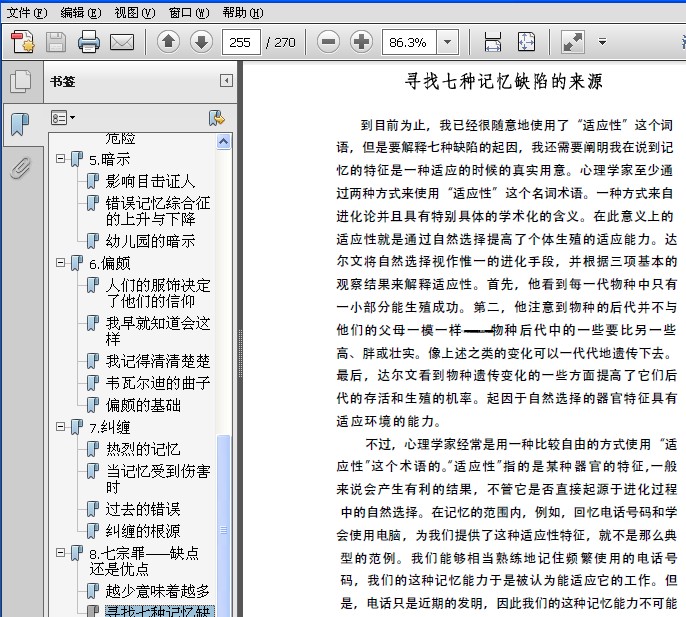Select bookmark 韦瓦尔迪的曲子
This screenshot has height=617, width=686.
pos(158,383)
